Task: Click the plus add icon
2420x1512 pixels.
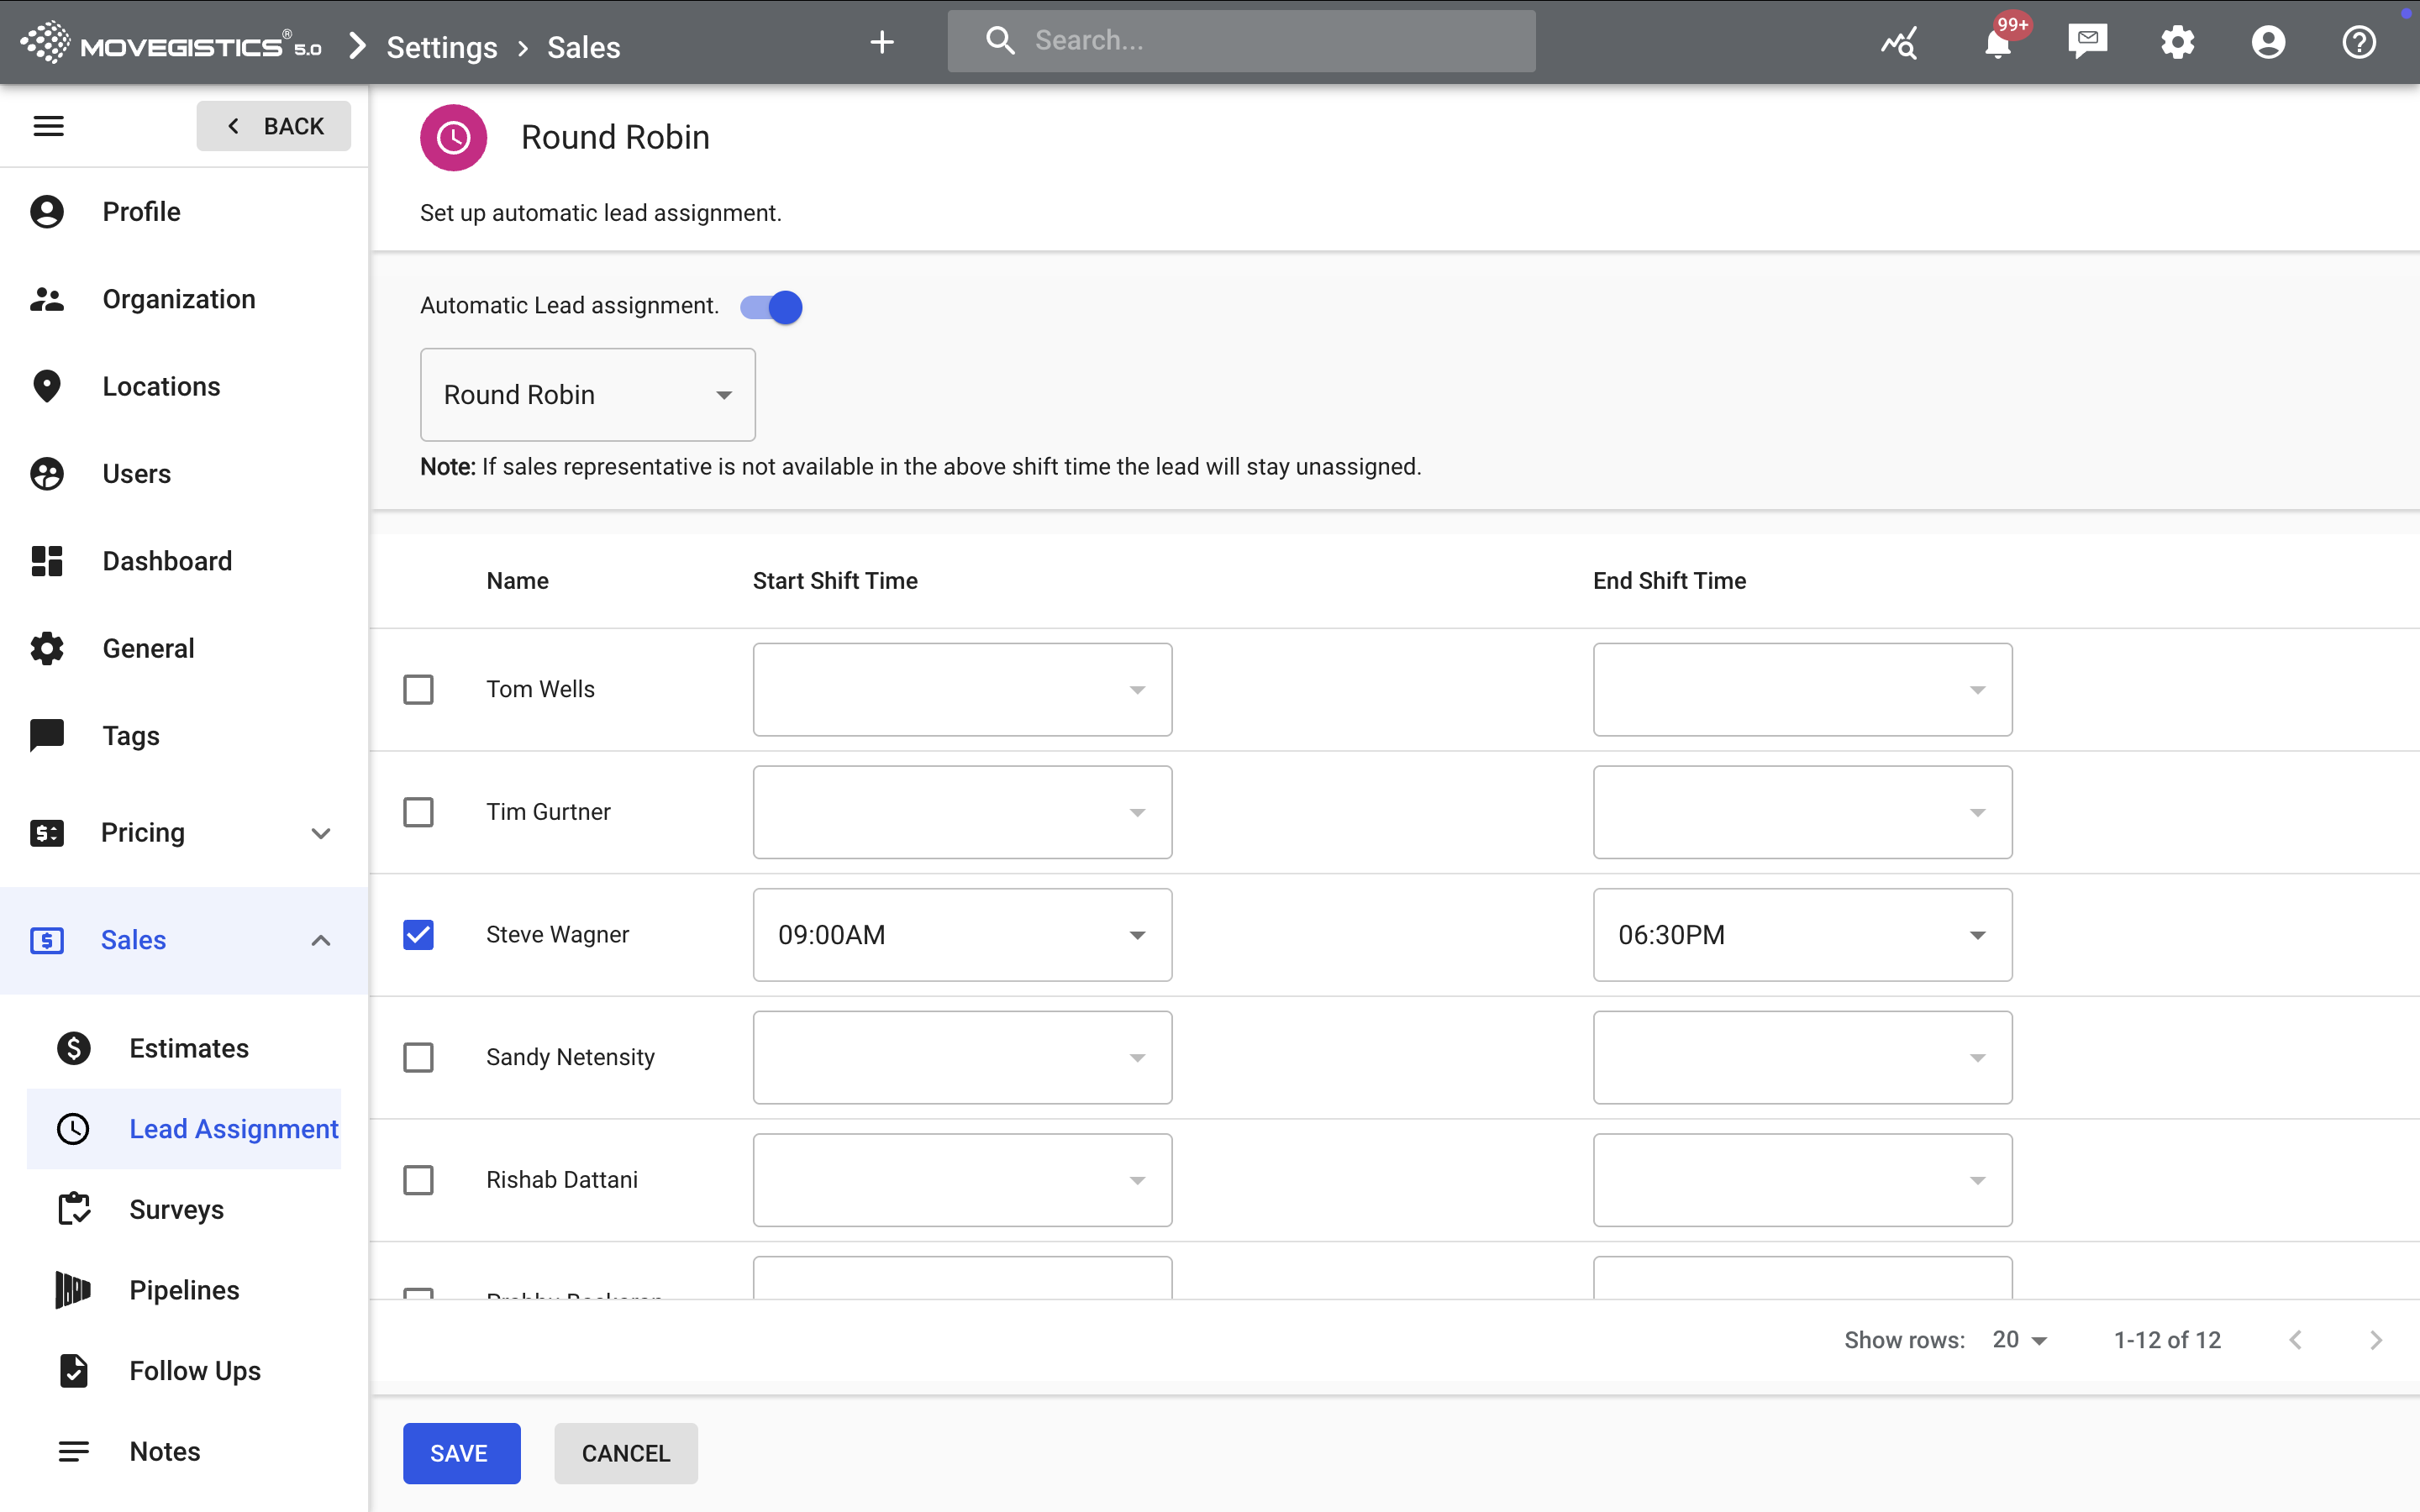Action: pos(881,42)
